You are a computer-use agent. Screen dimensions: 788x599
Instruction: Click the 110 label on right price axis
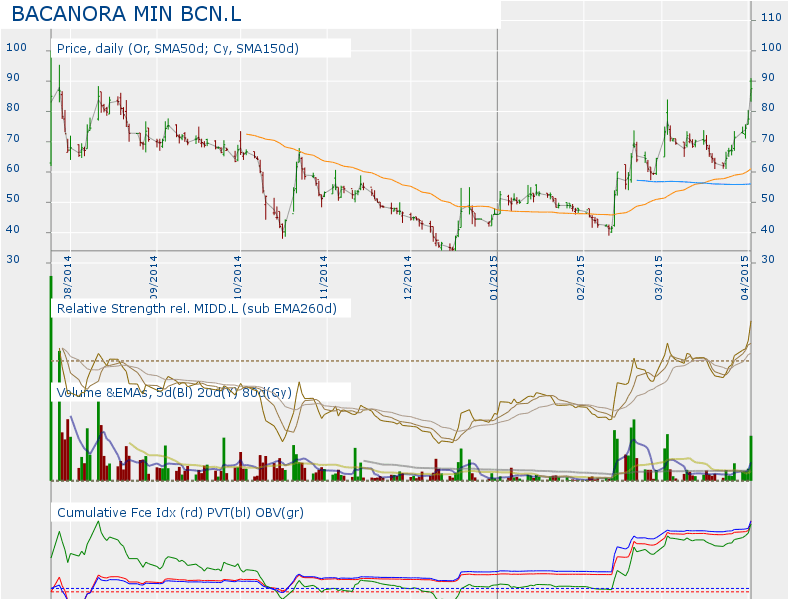click(771, 18)
